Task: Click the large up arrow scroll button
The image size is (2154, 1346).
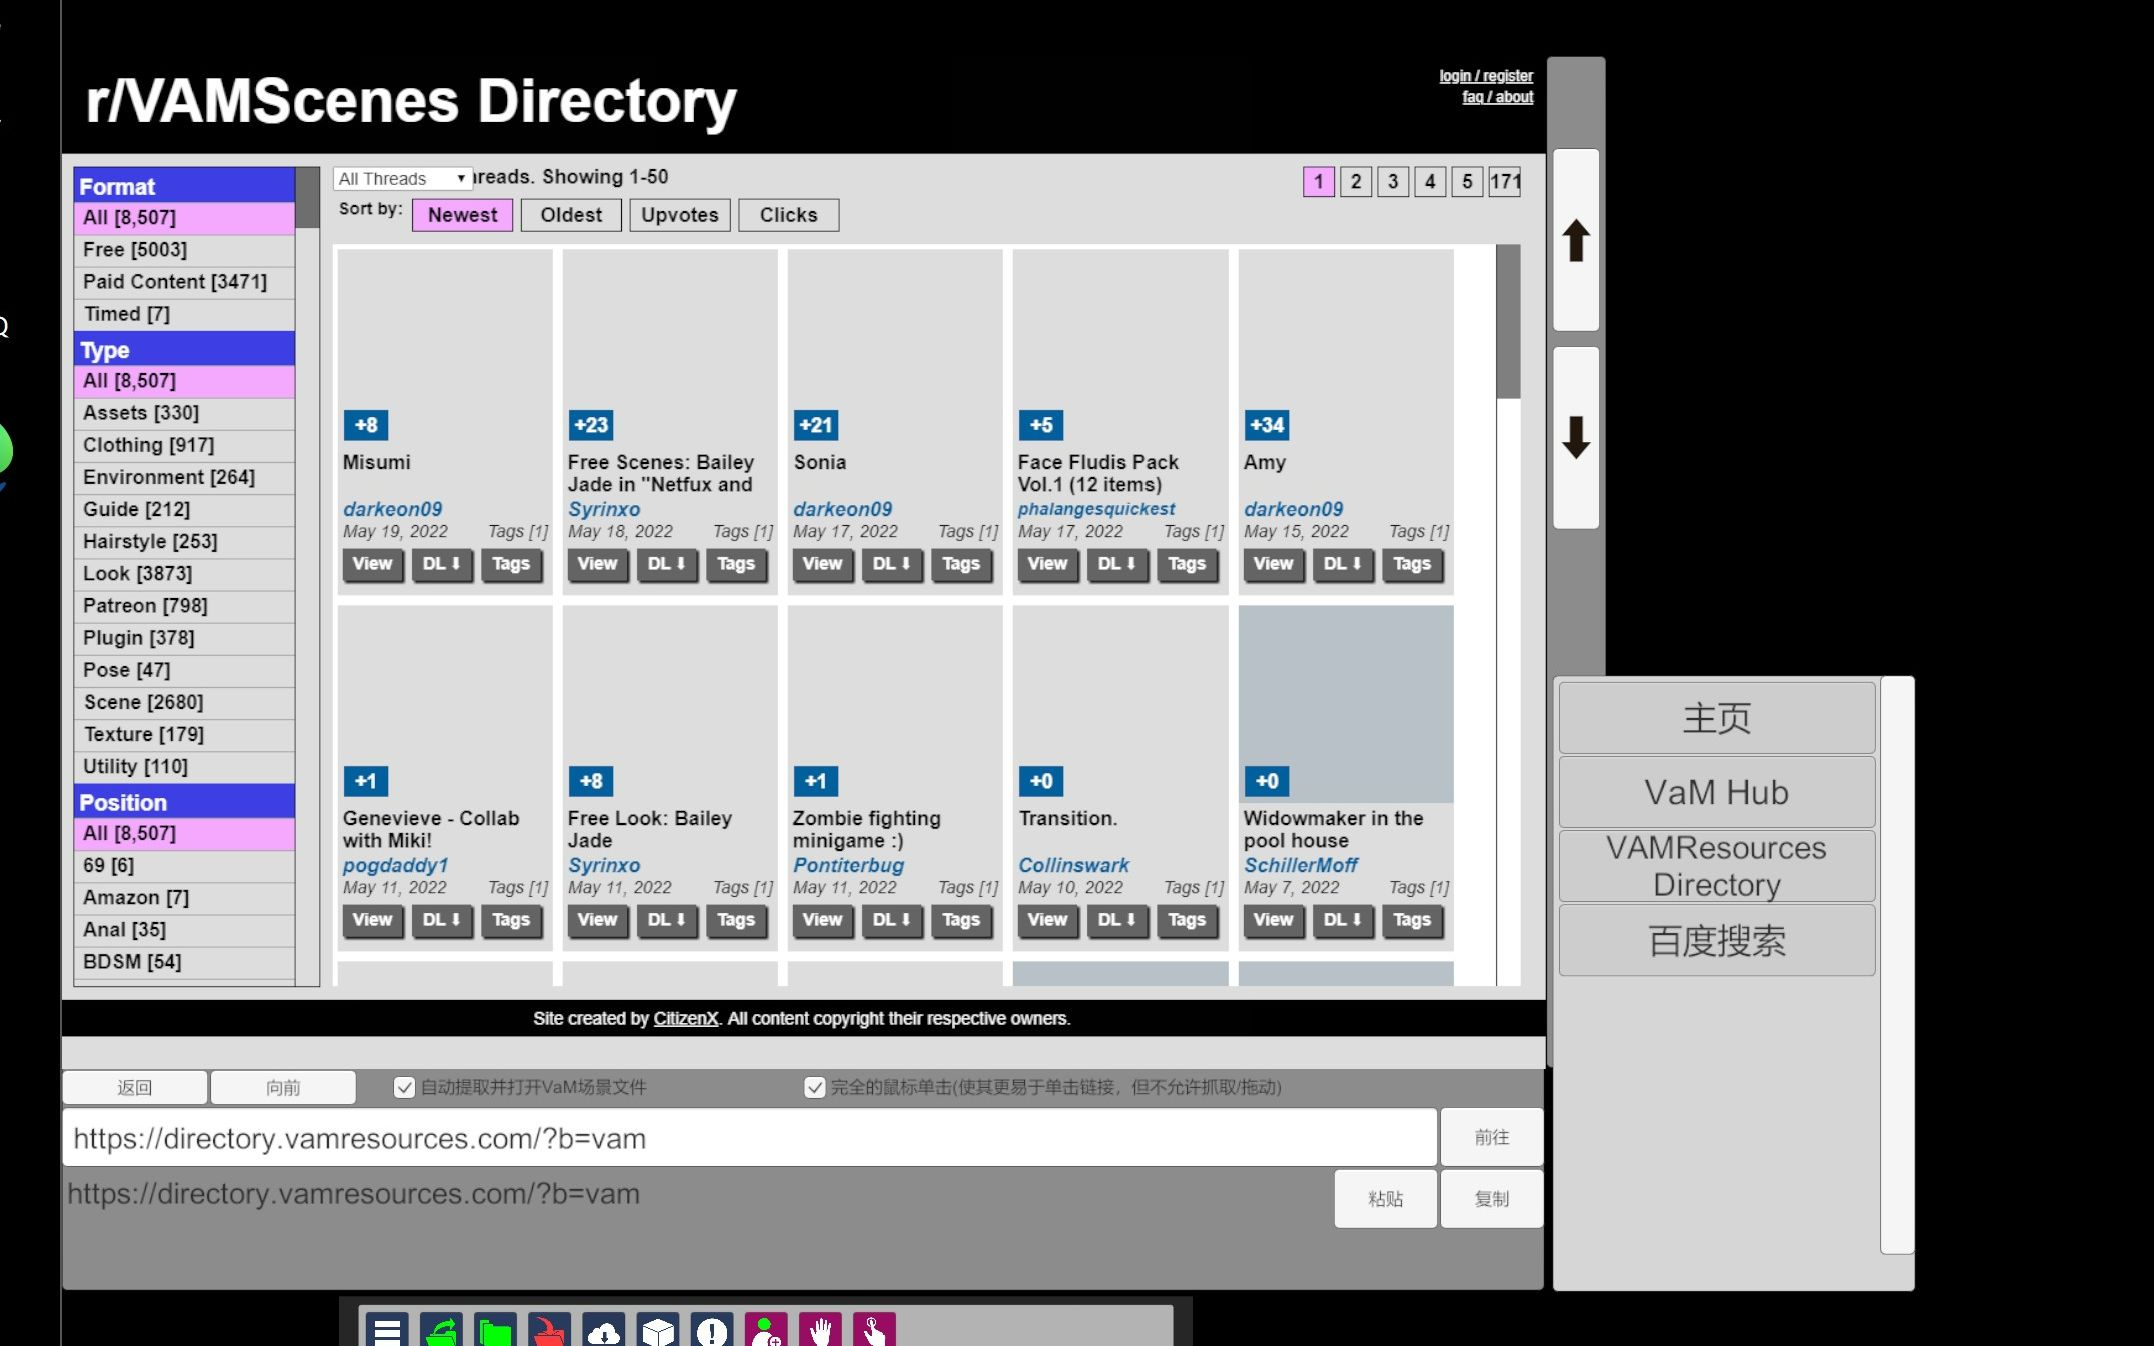Action: point(1576,241)
